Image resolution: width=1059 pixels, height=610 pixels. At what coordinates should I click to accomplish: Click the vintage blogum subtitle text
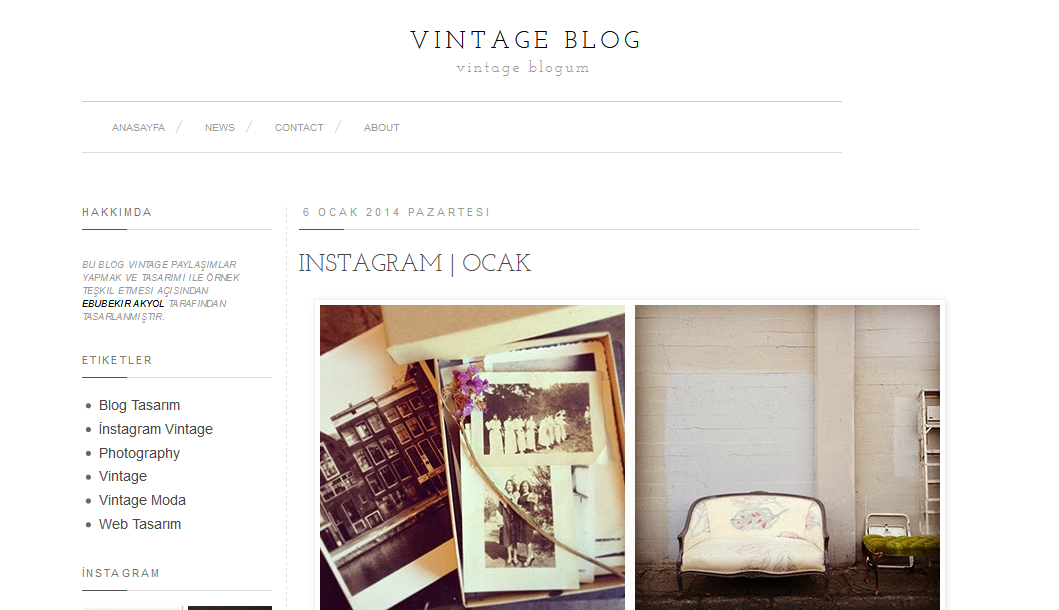point(523,68)
